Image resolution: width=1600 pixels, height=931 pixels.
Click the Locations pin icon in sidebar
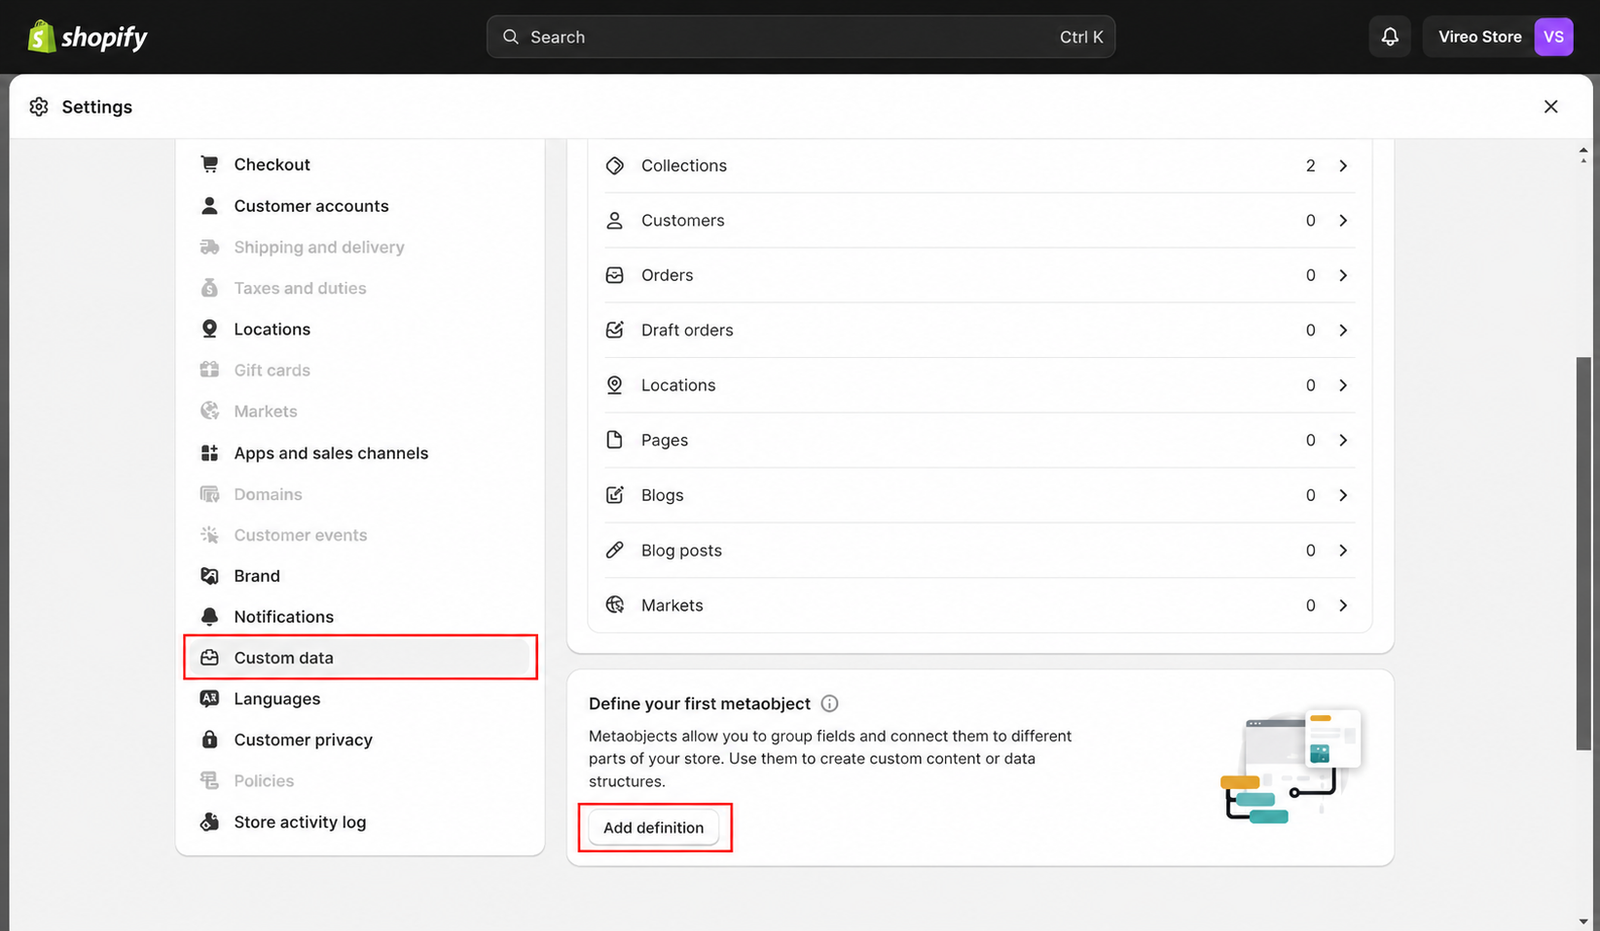[209, 329]
